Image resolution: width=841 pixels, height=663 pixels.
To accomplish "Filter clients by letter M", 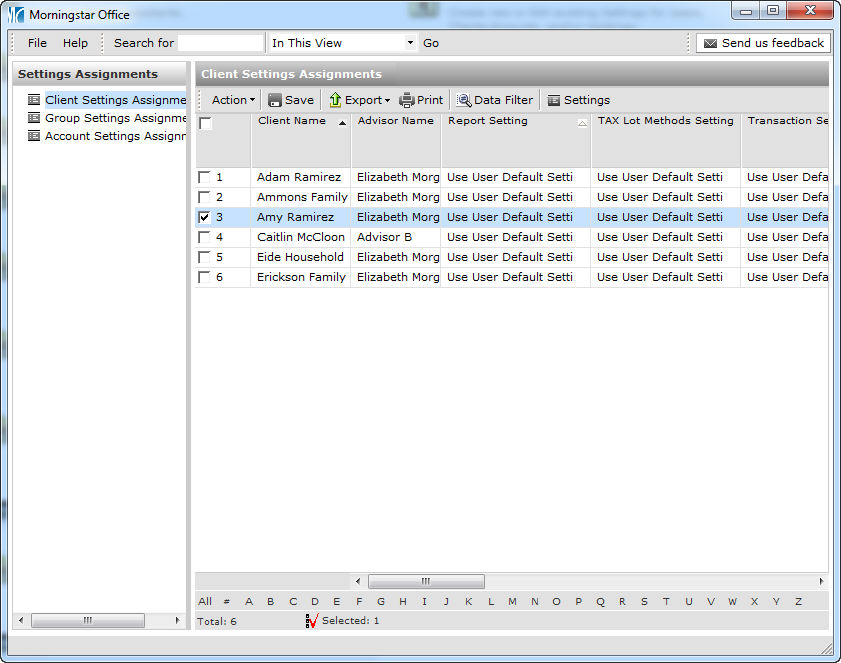I will click(512, 601).
